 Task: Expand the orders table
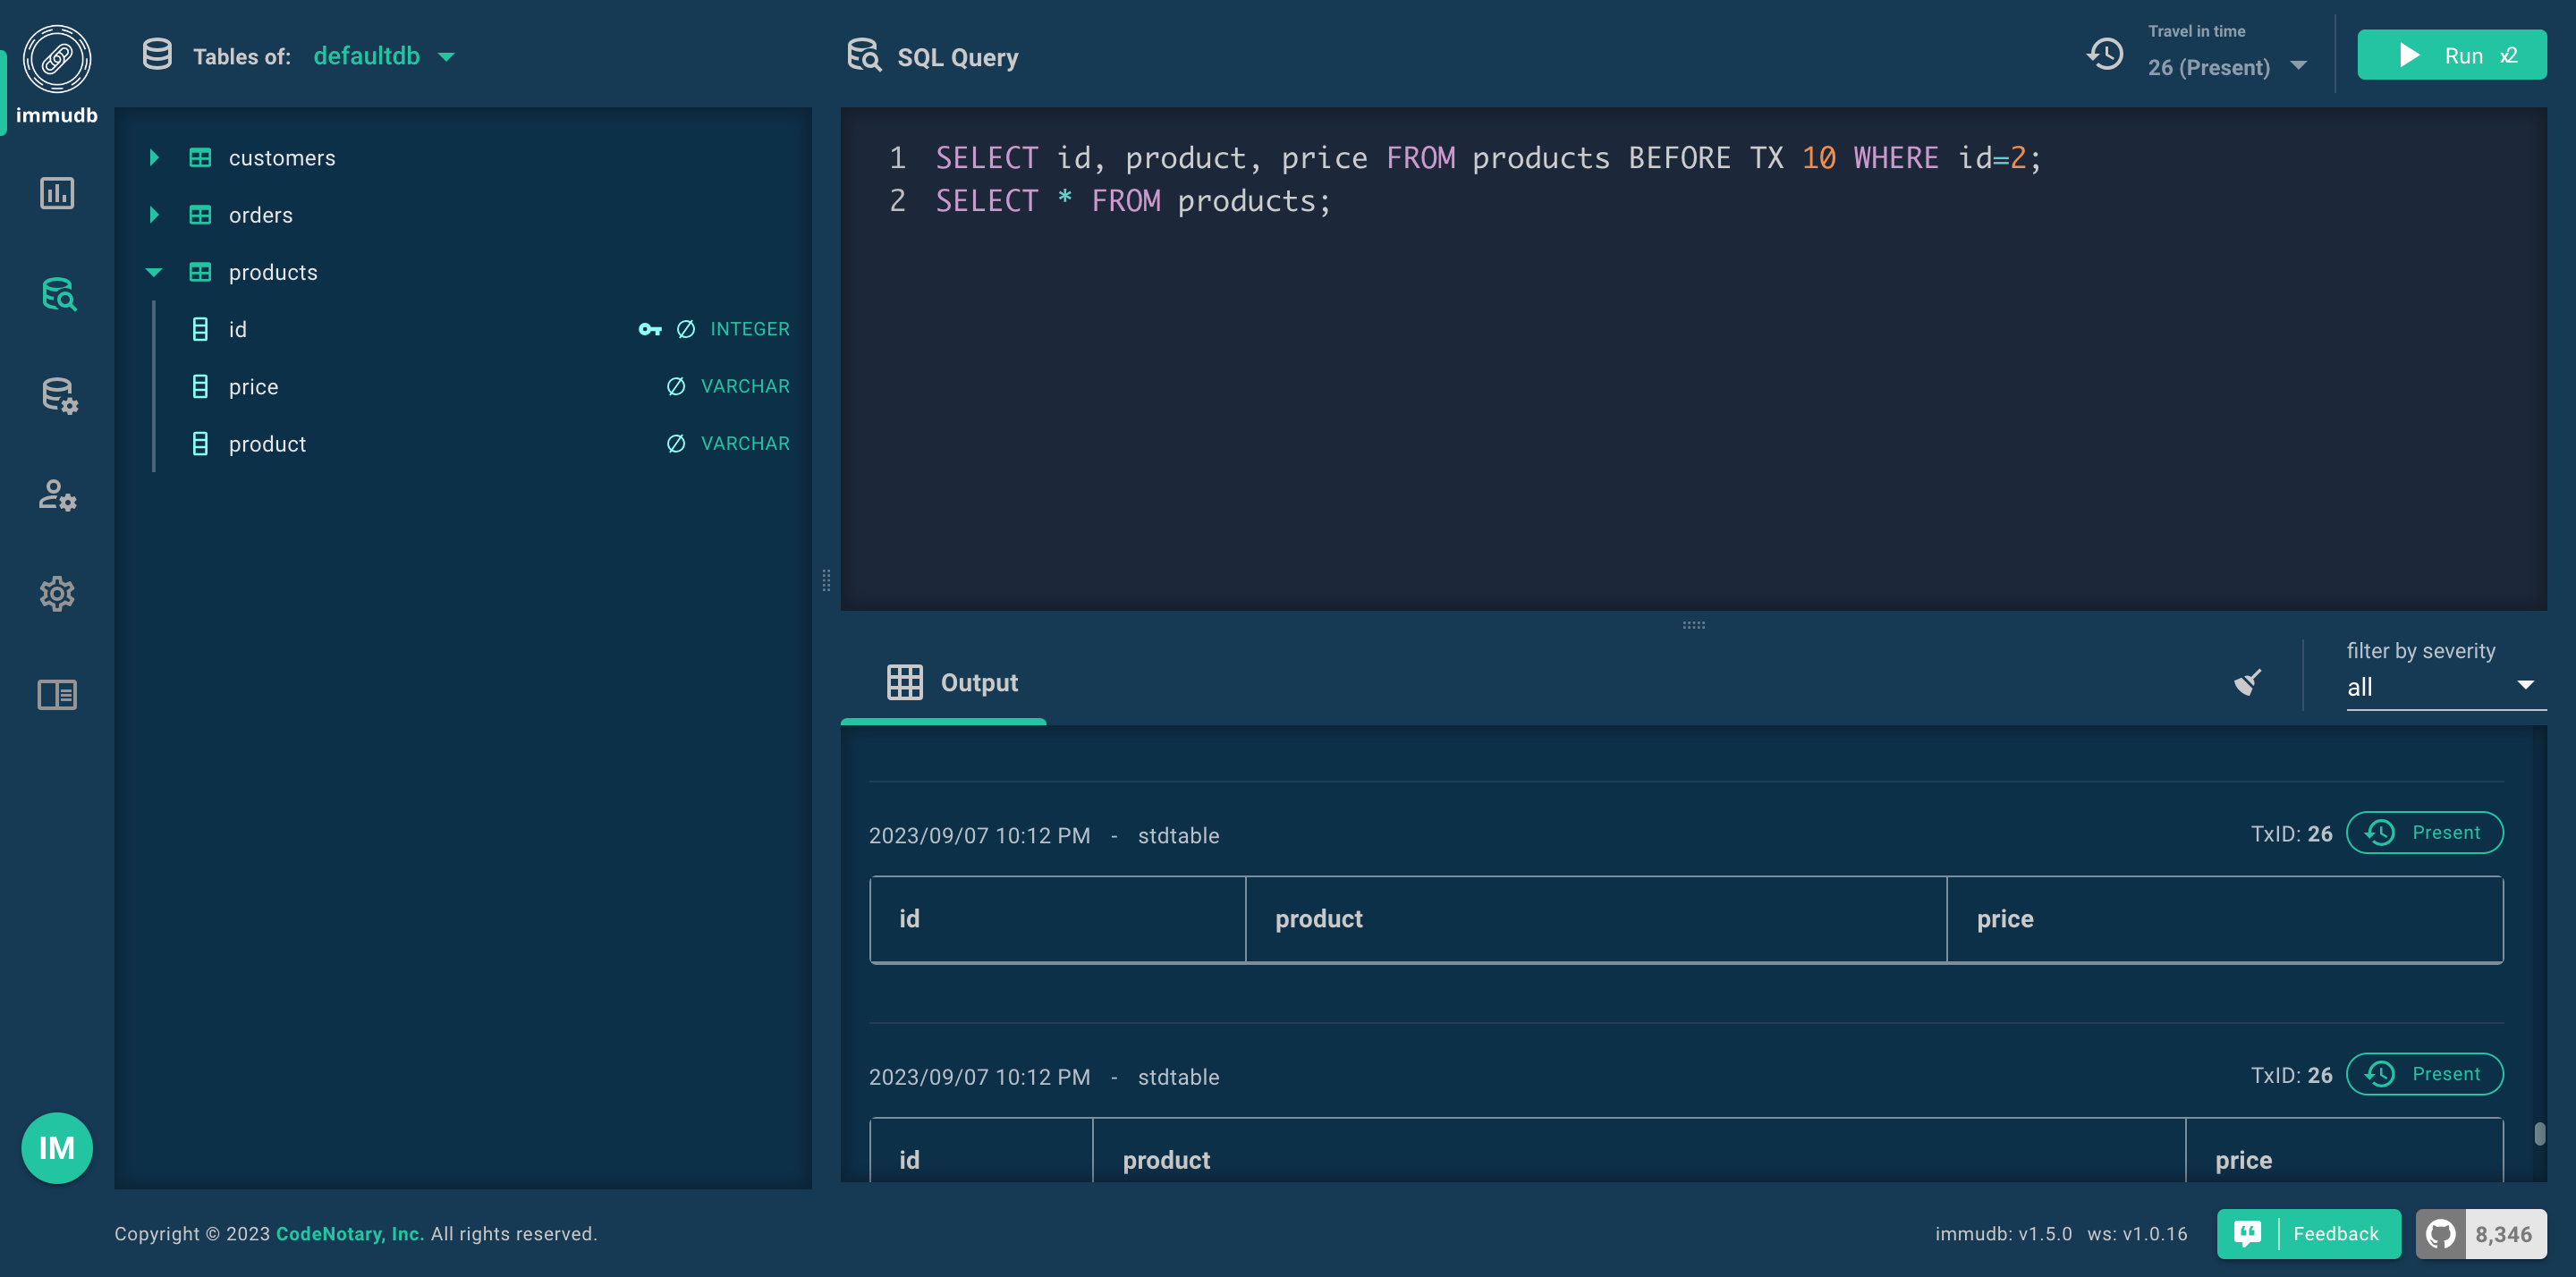click(154, 215)
